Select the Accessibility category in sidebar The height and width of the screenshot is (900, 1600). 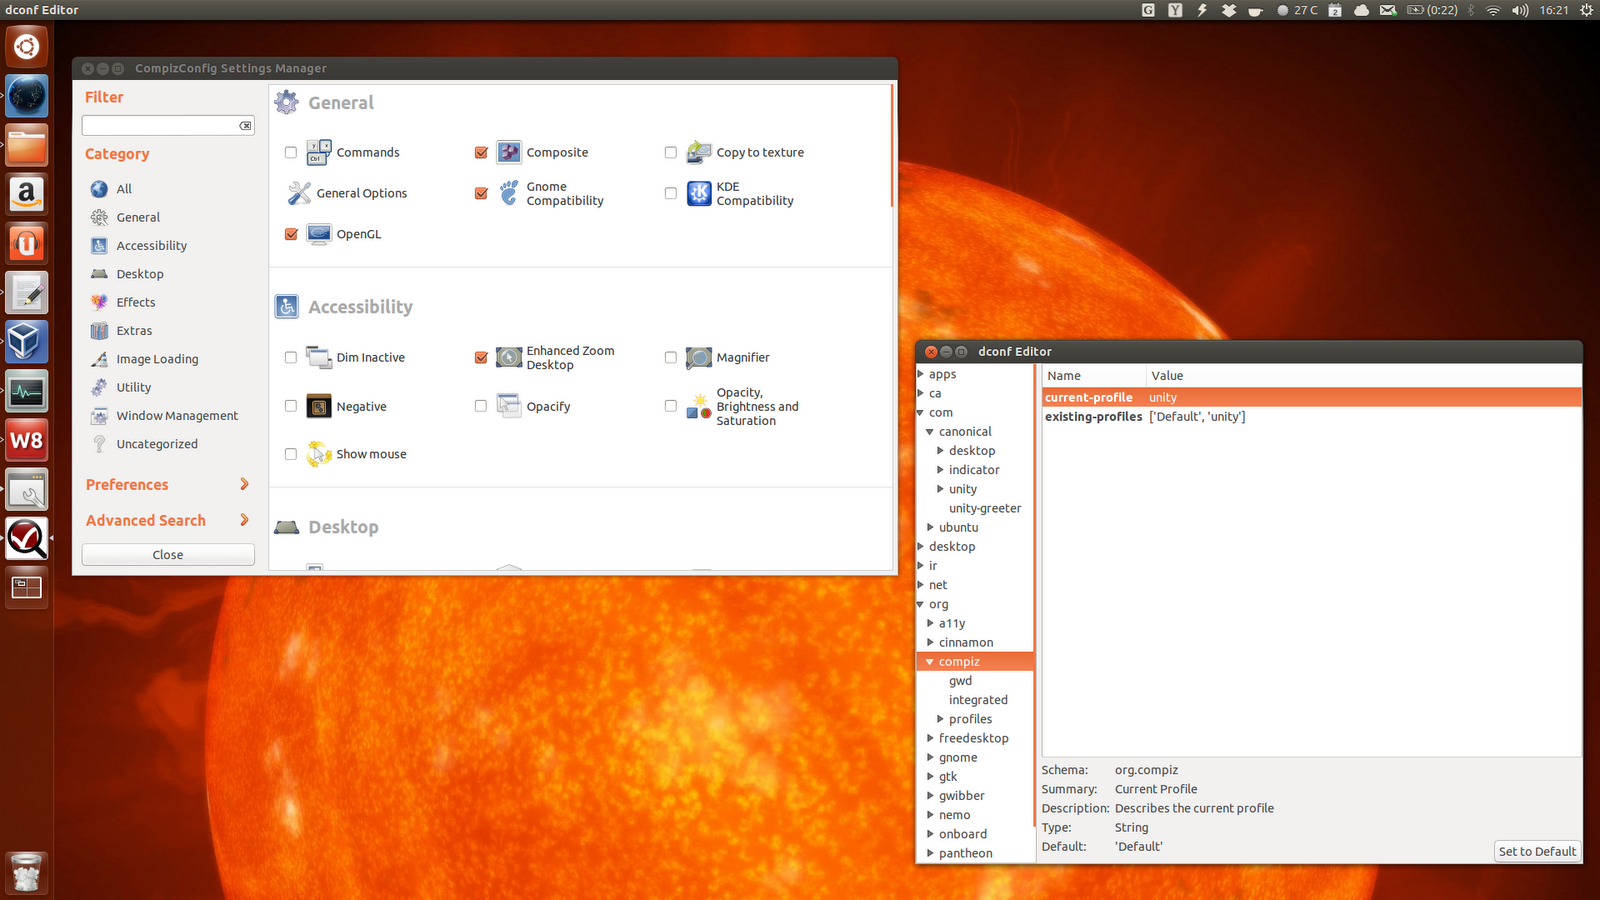click(151, 246)
